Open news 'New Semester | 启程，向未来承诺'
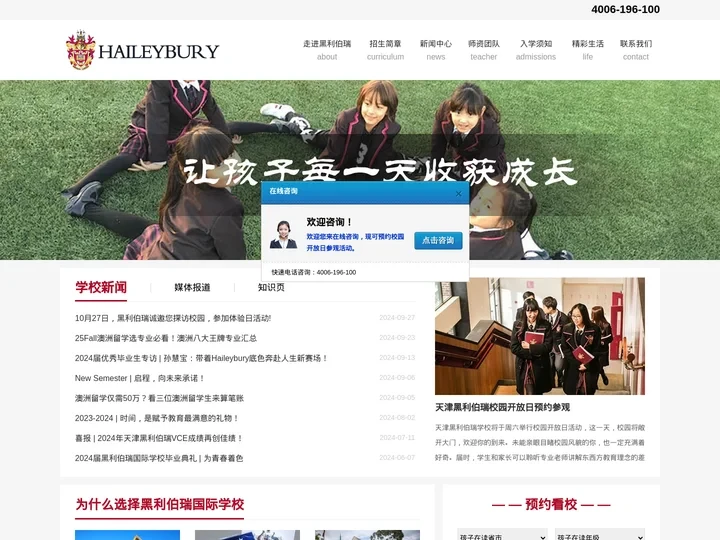This screenshot has height=540, width=720. tap(140, 378)
